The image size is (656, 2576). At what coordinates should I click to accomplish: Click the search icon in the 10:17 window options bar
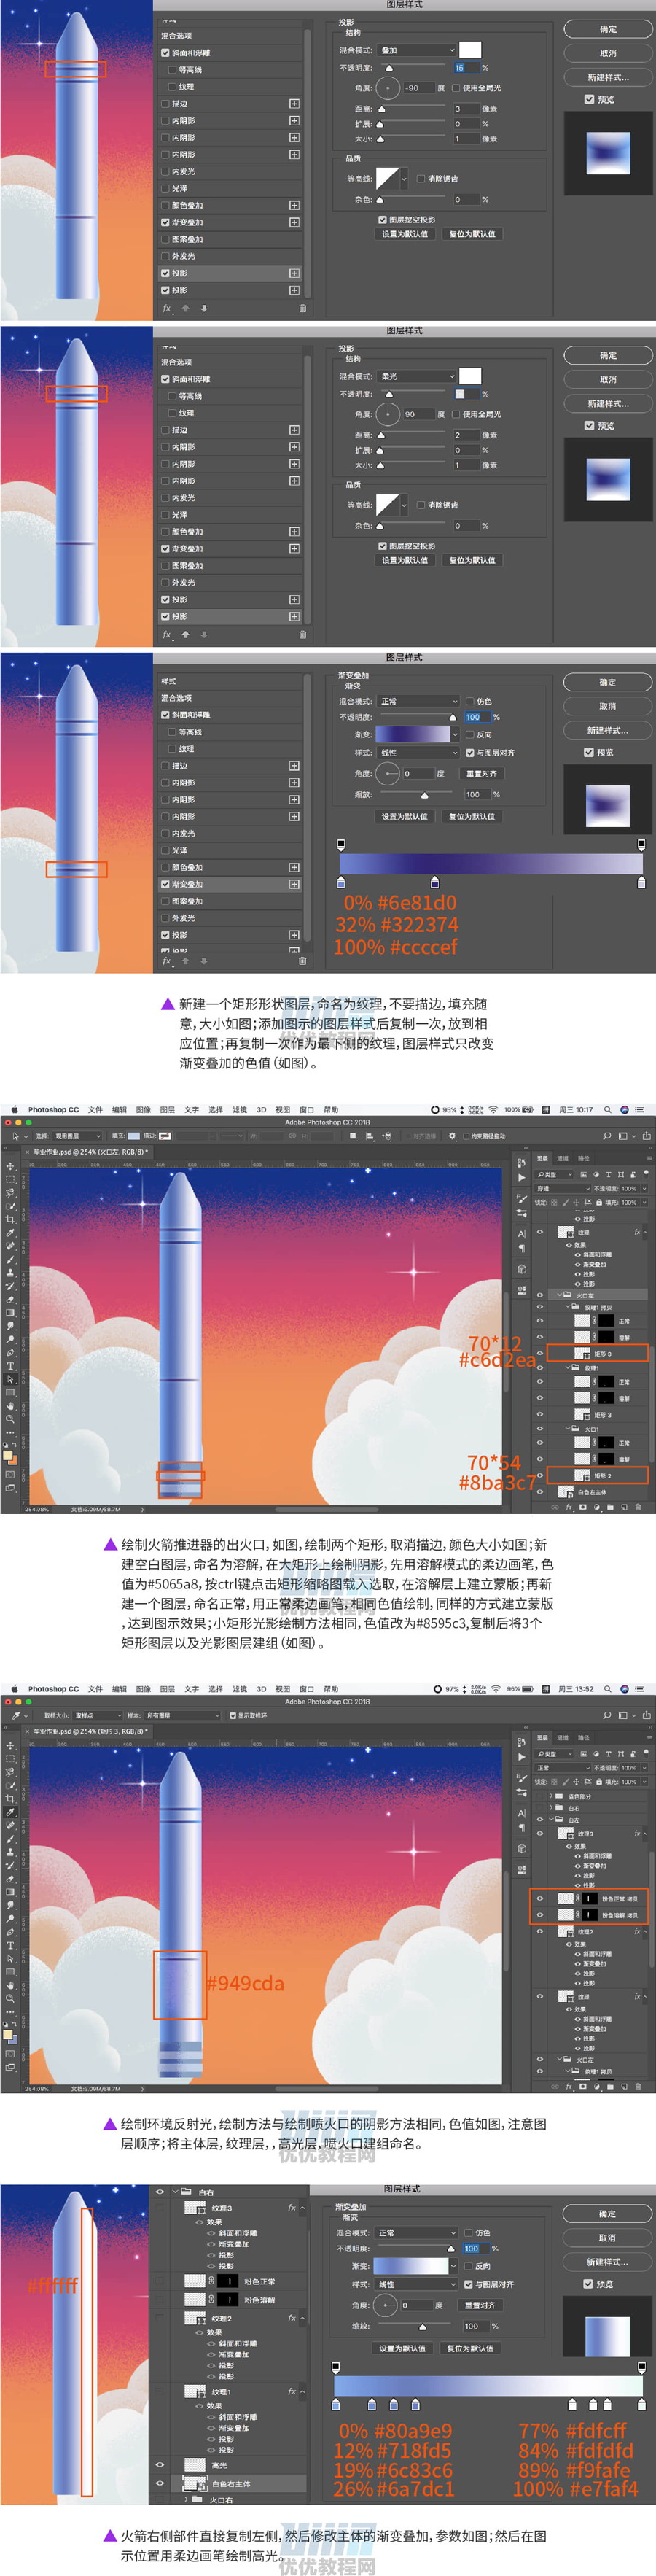[607, 1136]
